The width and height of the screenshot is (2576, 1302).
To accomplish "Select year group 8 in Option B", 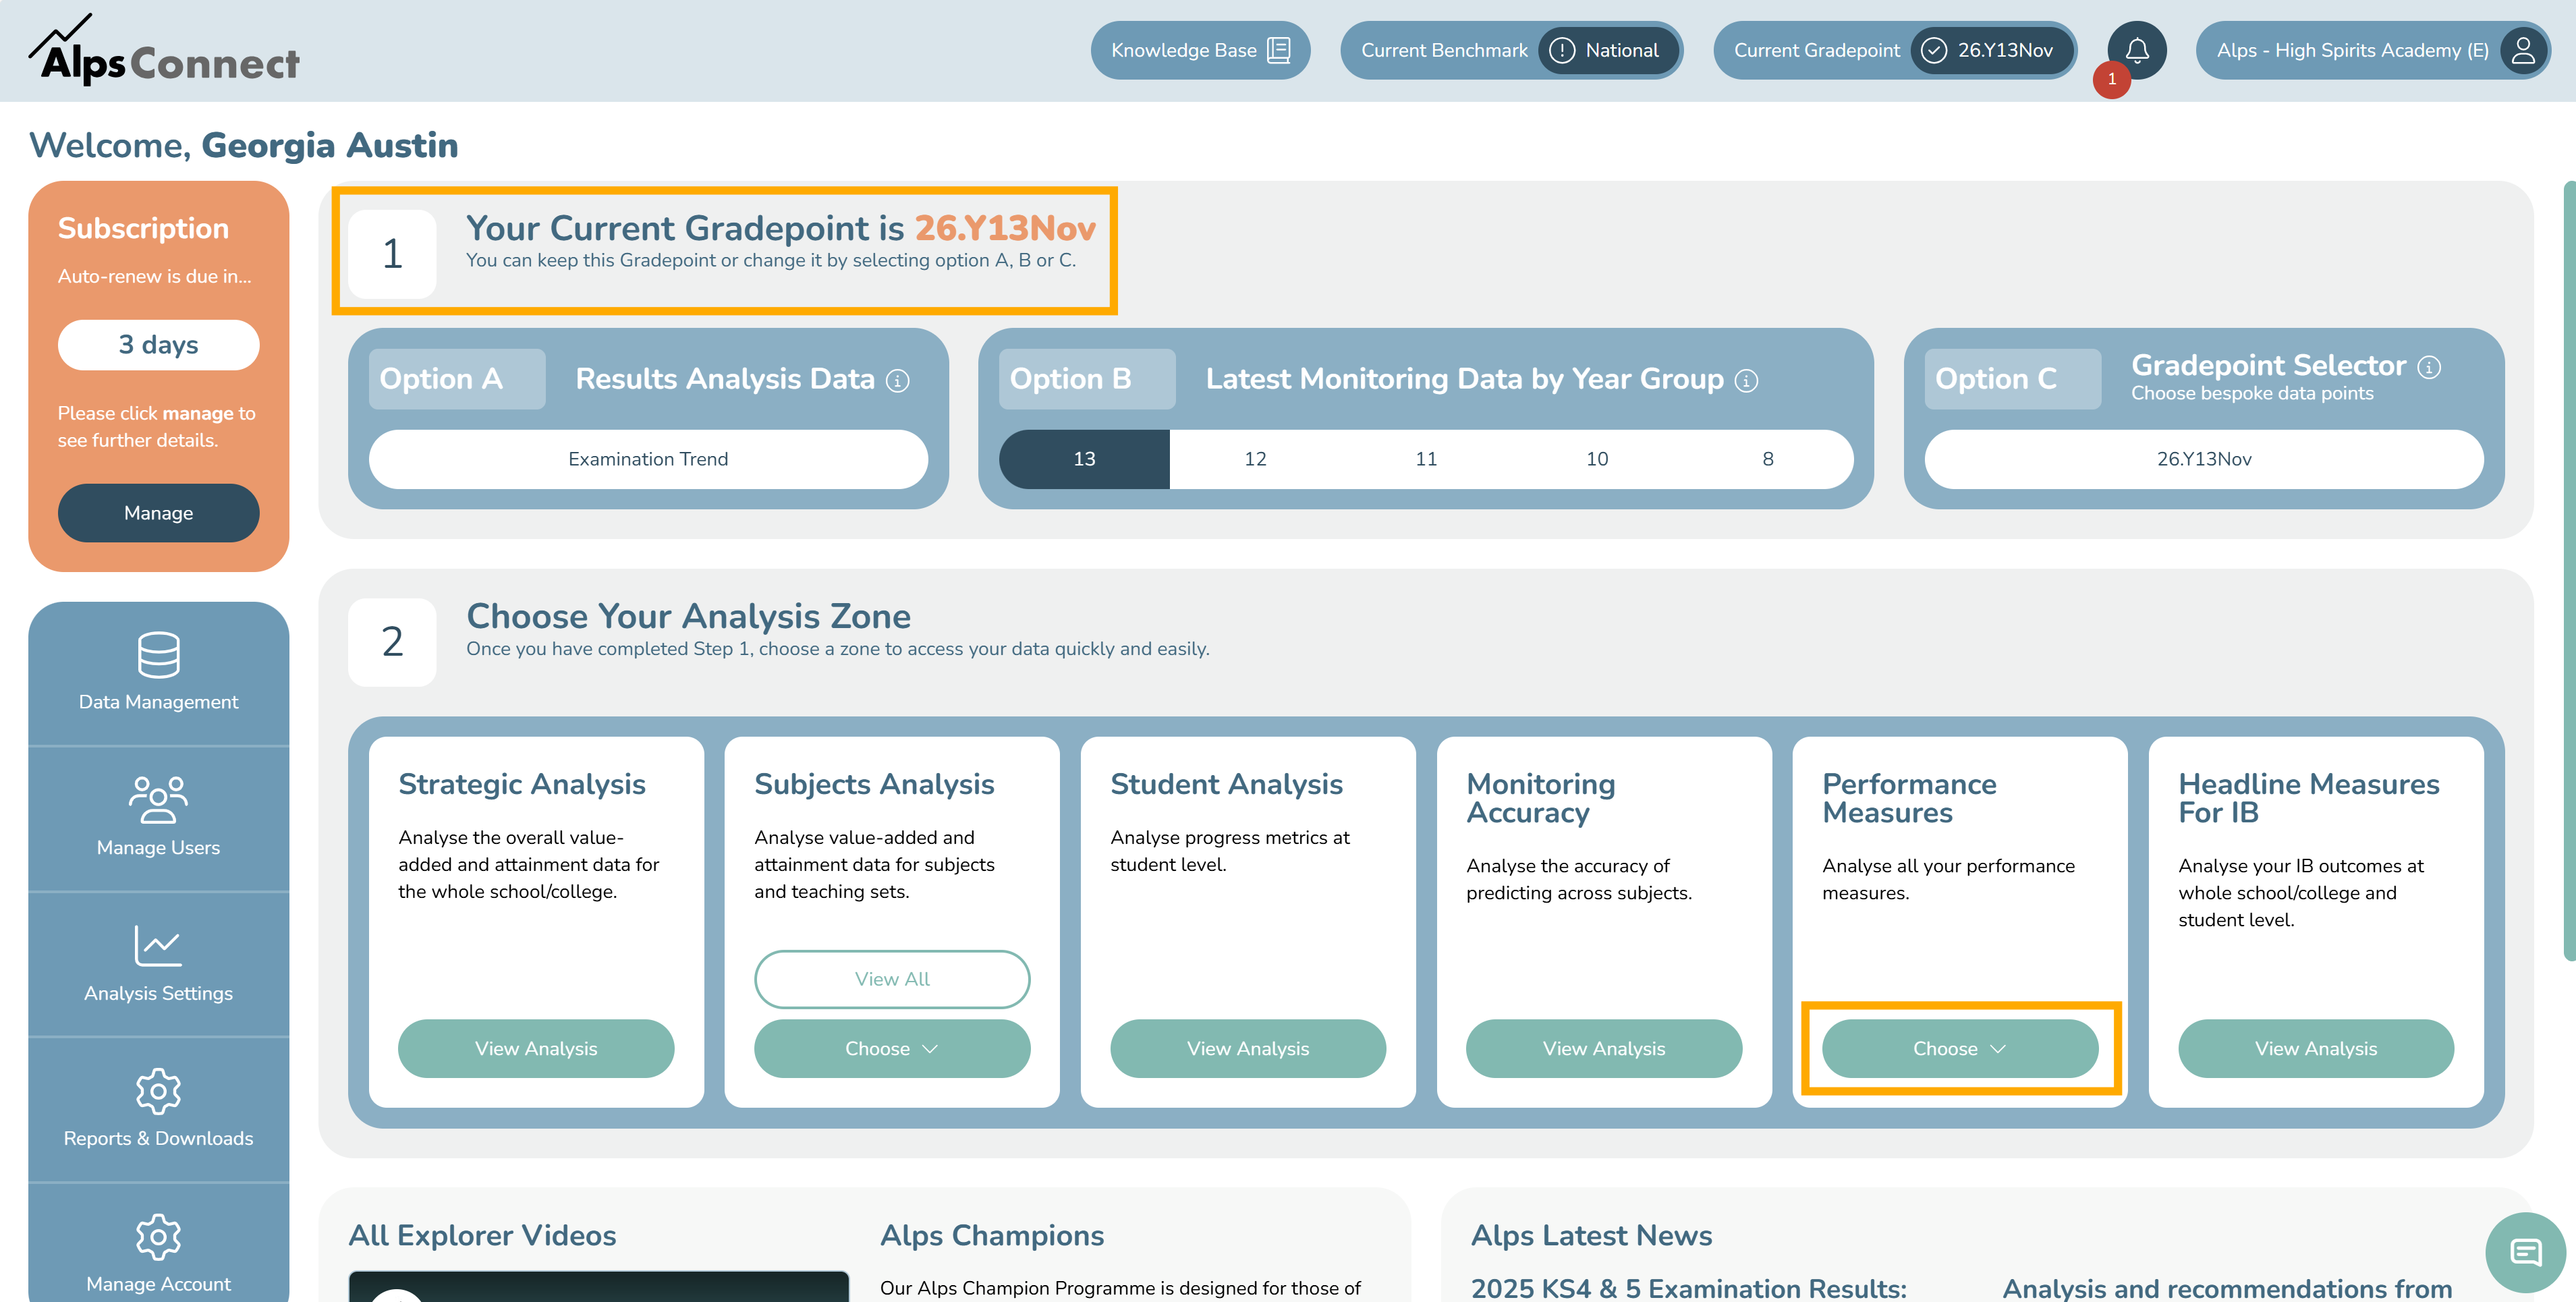I will point(1768,459).
